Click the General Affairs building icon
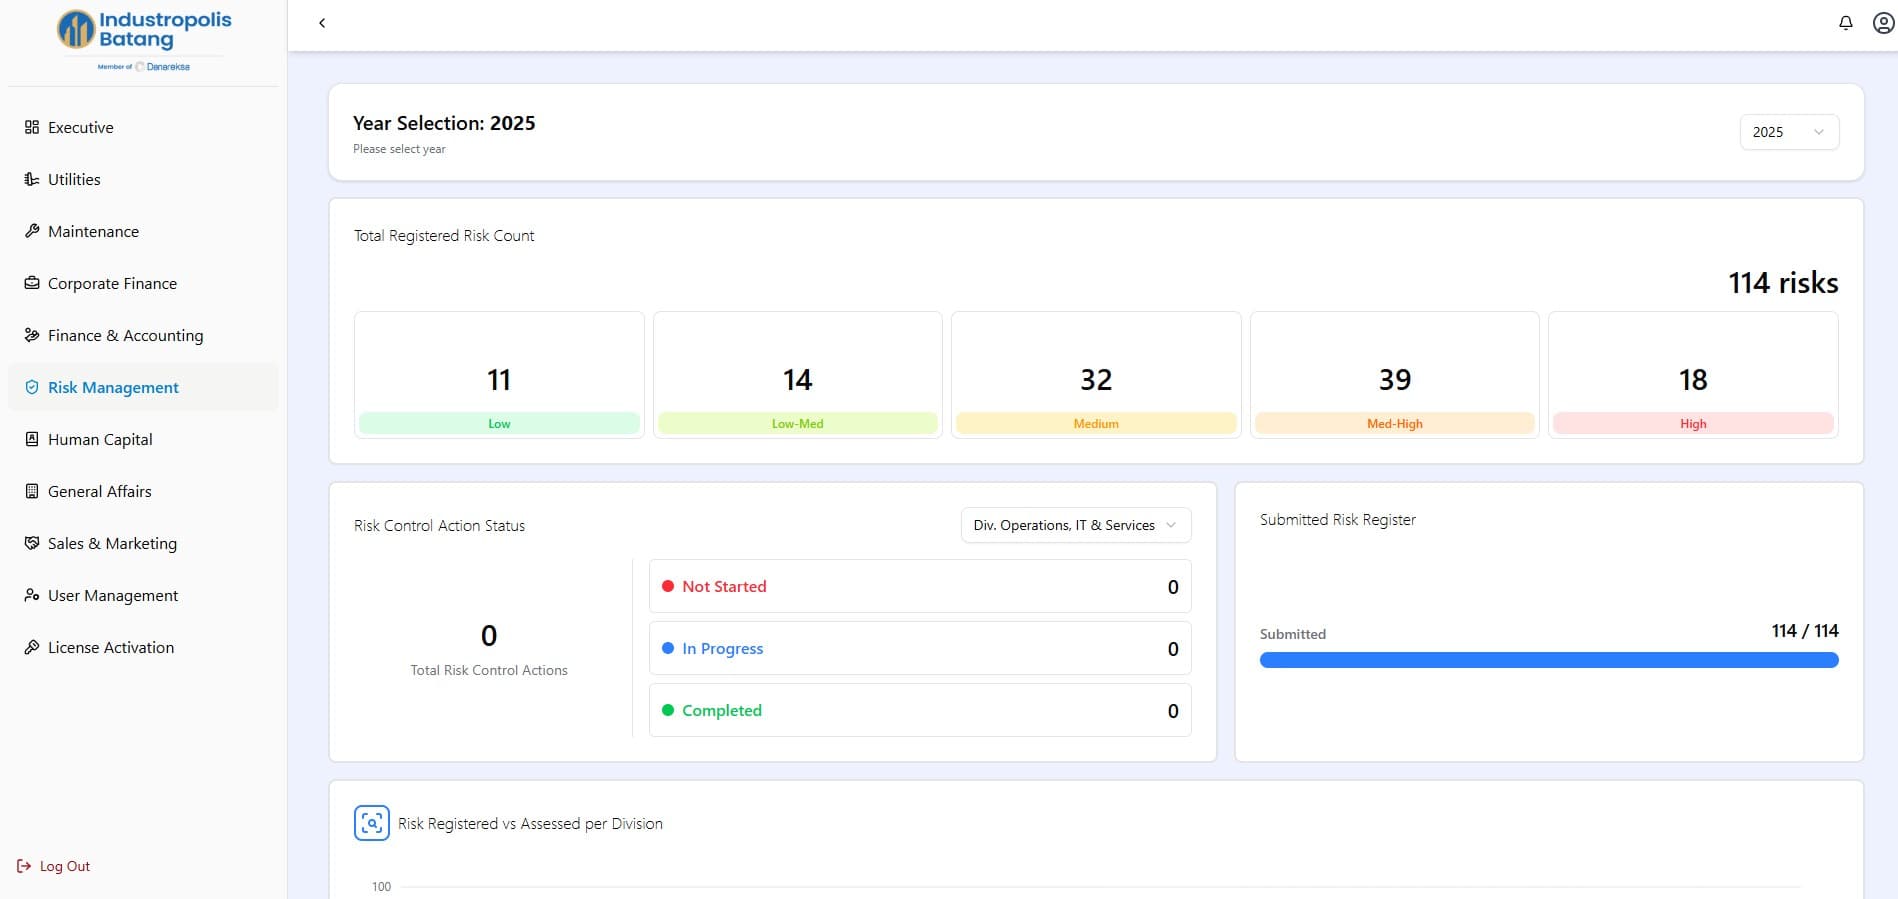The image size is (1898, 899). [32, 491]
